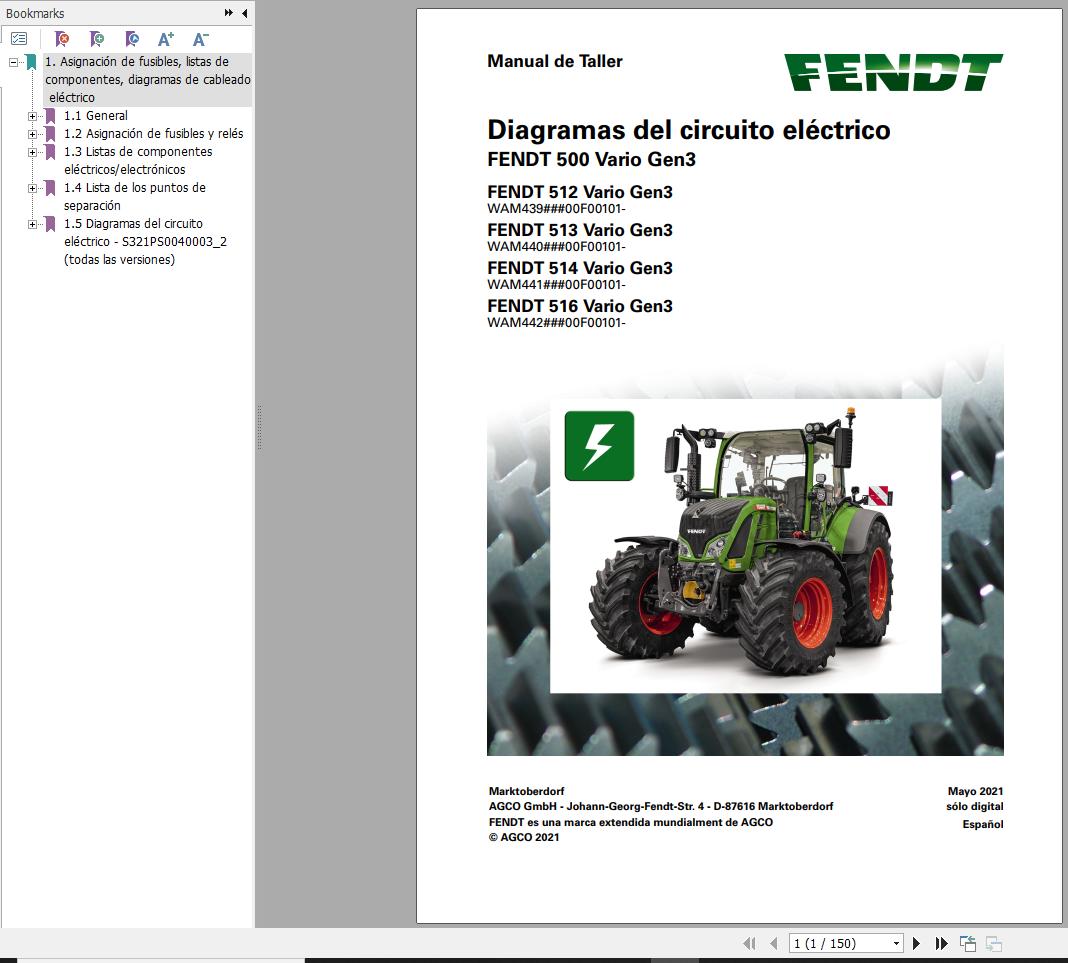
Task: Expand the 1.1 General bookmark
Action: (x=32, y=116)
